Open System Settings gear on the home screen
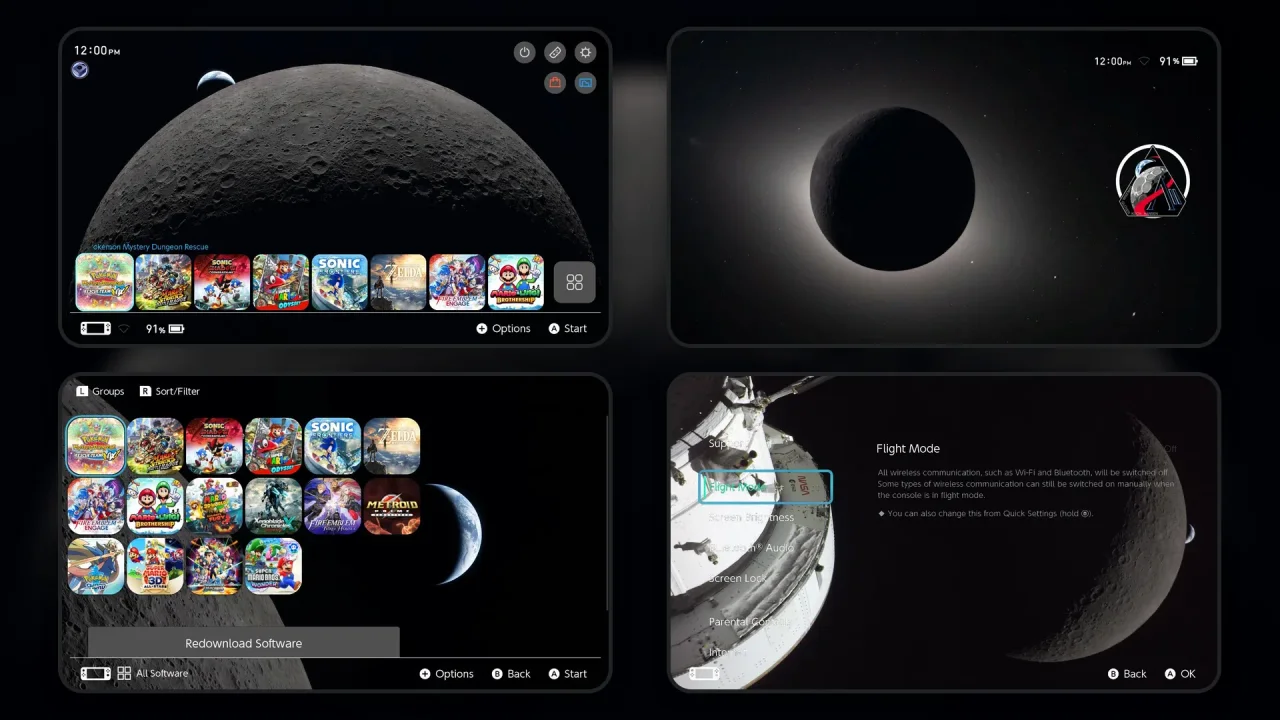Viewport: 1280px width, 720px height. [586, 52]
